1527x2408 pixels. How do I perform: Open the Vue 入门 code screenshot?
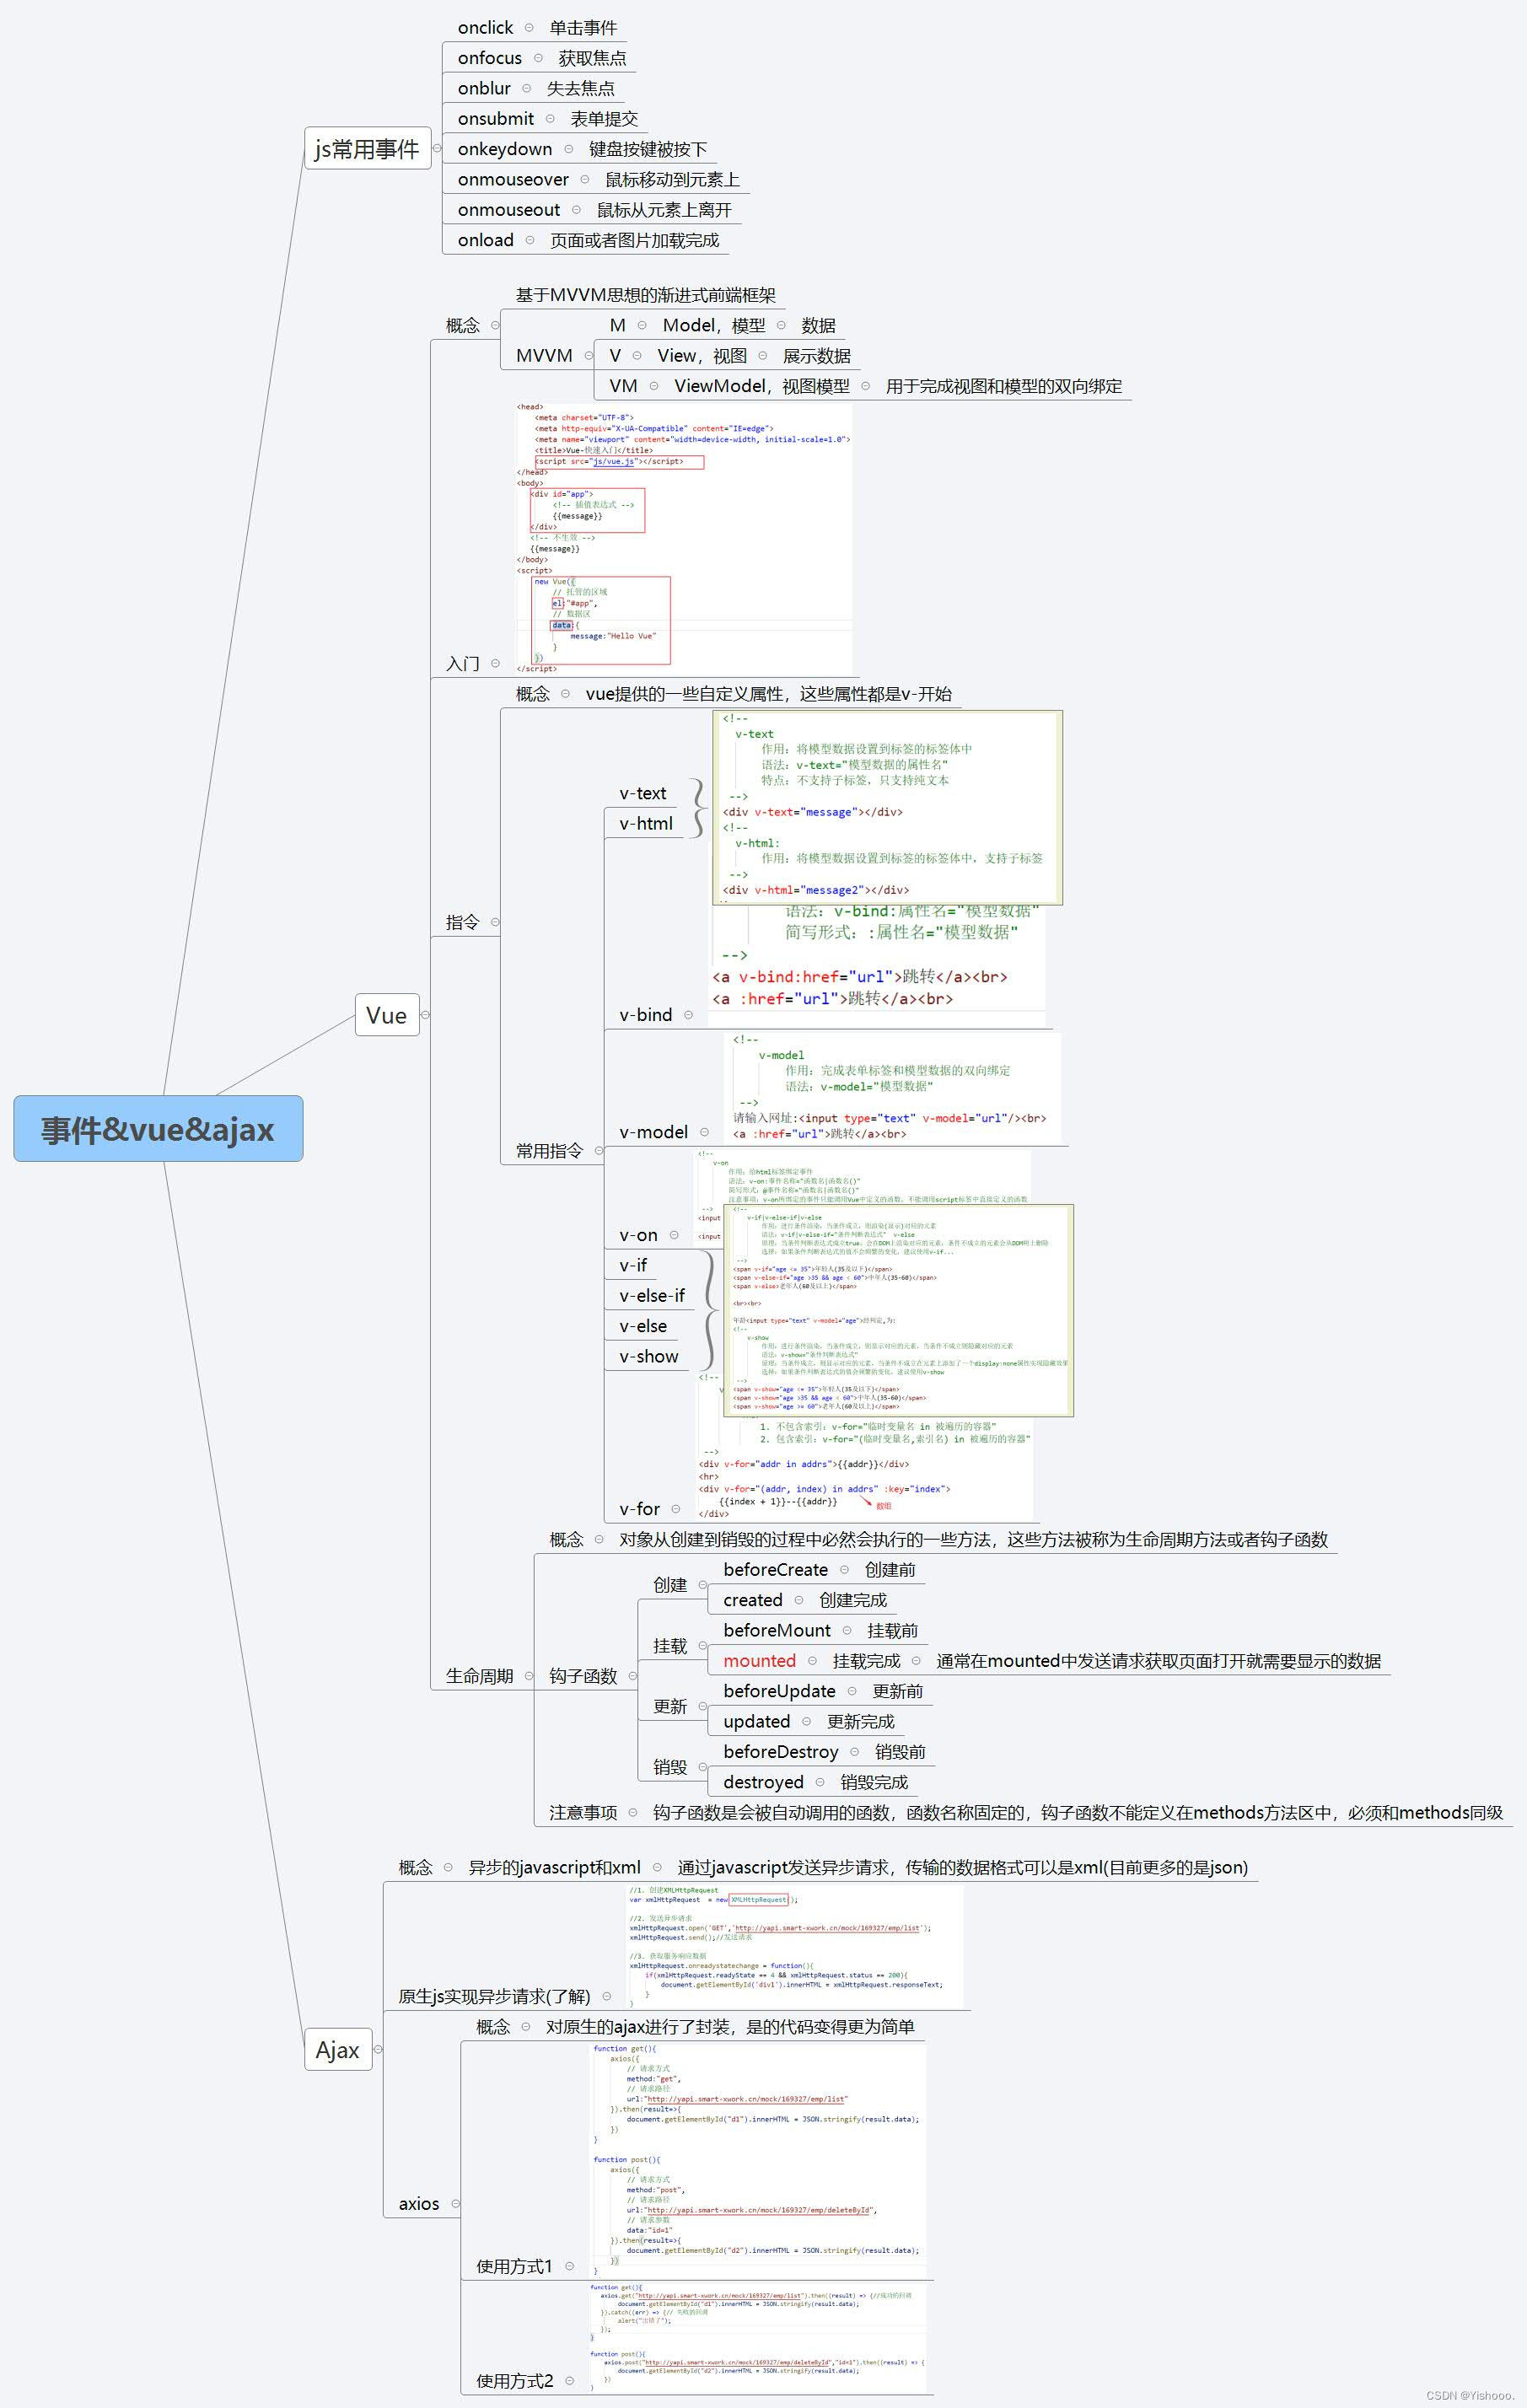coord(684,538)
